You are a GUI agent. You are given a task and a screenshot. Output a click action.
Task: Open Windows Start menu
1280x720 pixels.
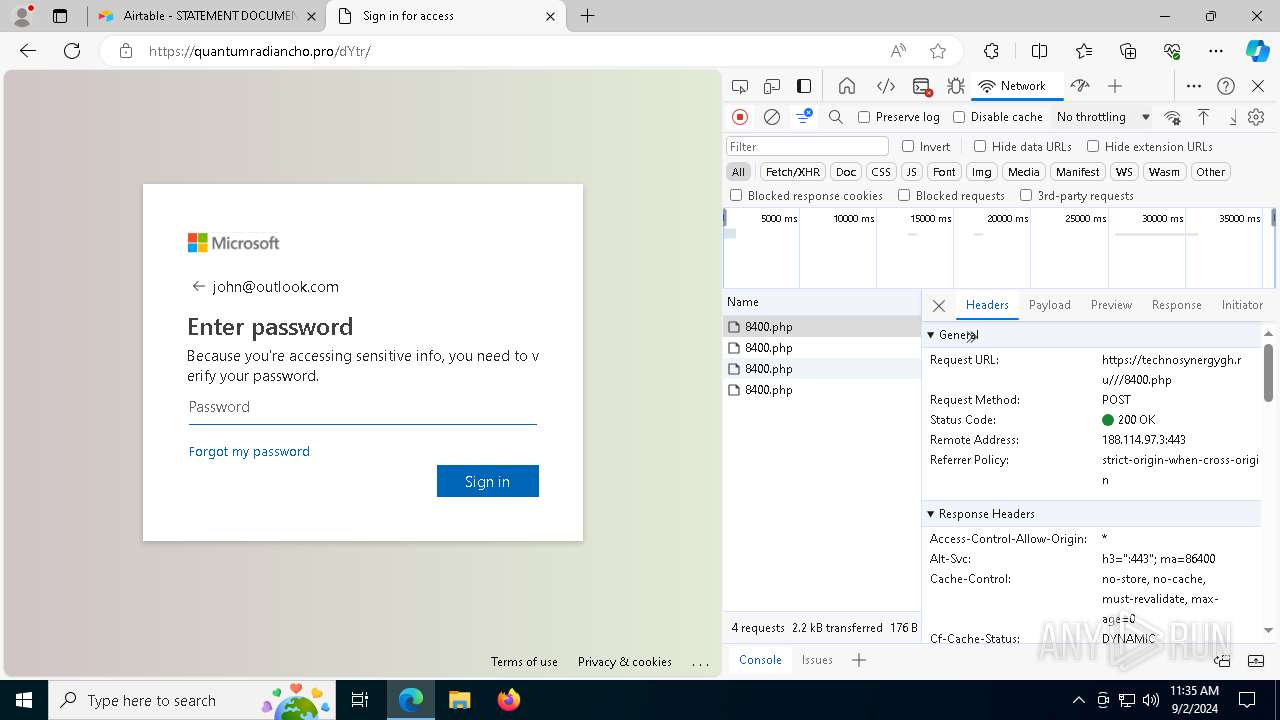click(24, 700)
